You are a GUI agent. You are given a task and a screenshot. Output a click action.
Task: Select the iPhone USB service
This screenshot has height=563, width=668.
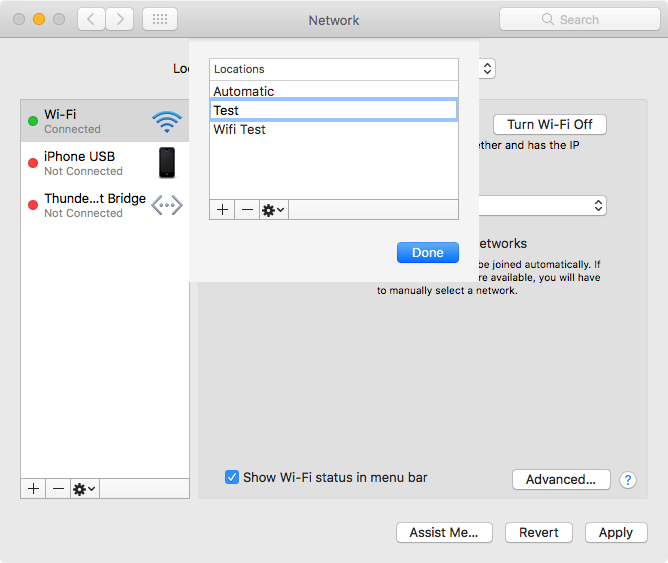105,163
